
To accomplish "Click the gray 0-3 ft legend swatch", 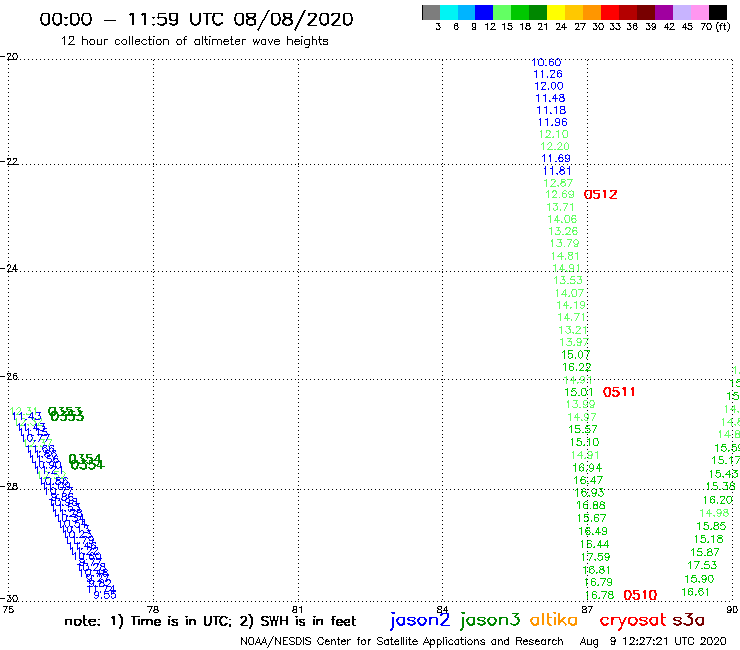I will coord(431,12).
